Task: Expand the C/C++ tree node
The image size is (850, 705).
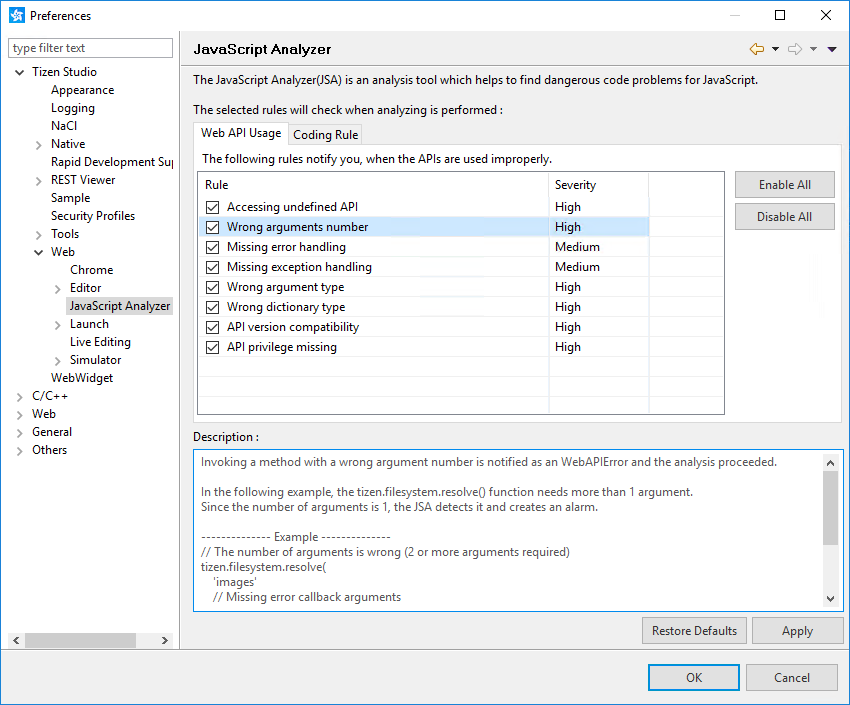Action: click(x=20, y=396)
